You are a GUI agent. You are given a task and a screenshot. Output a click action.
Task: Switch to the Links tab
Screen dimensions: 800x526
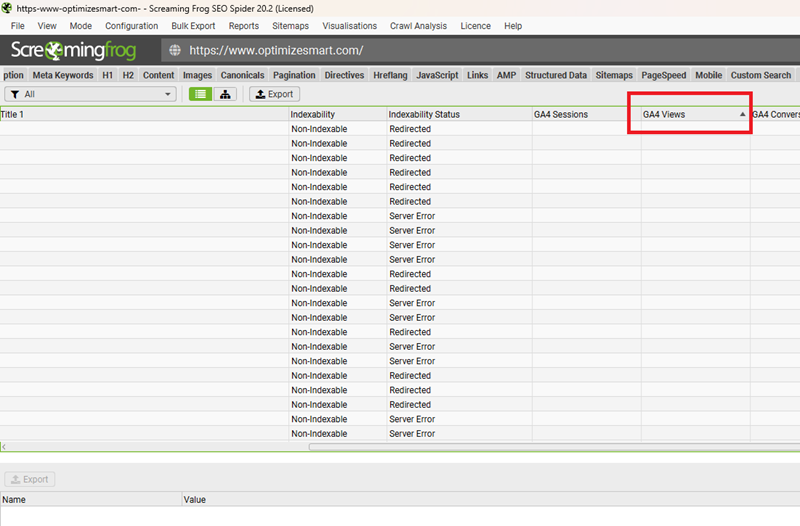pyautogui.click(x=478, y=75)
